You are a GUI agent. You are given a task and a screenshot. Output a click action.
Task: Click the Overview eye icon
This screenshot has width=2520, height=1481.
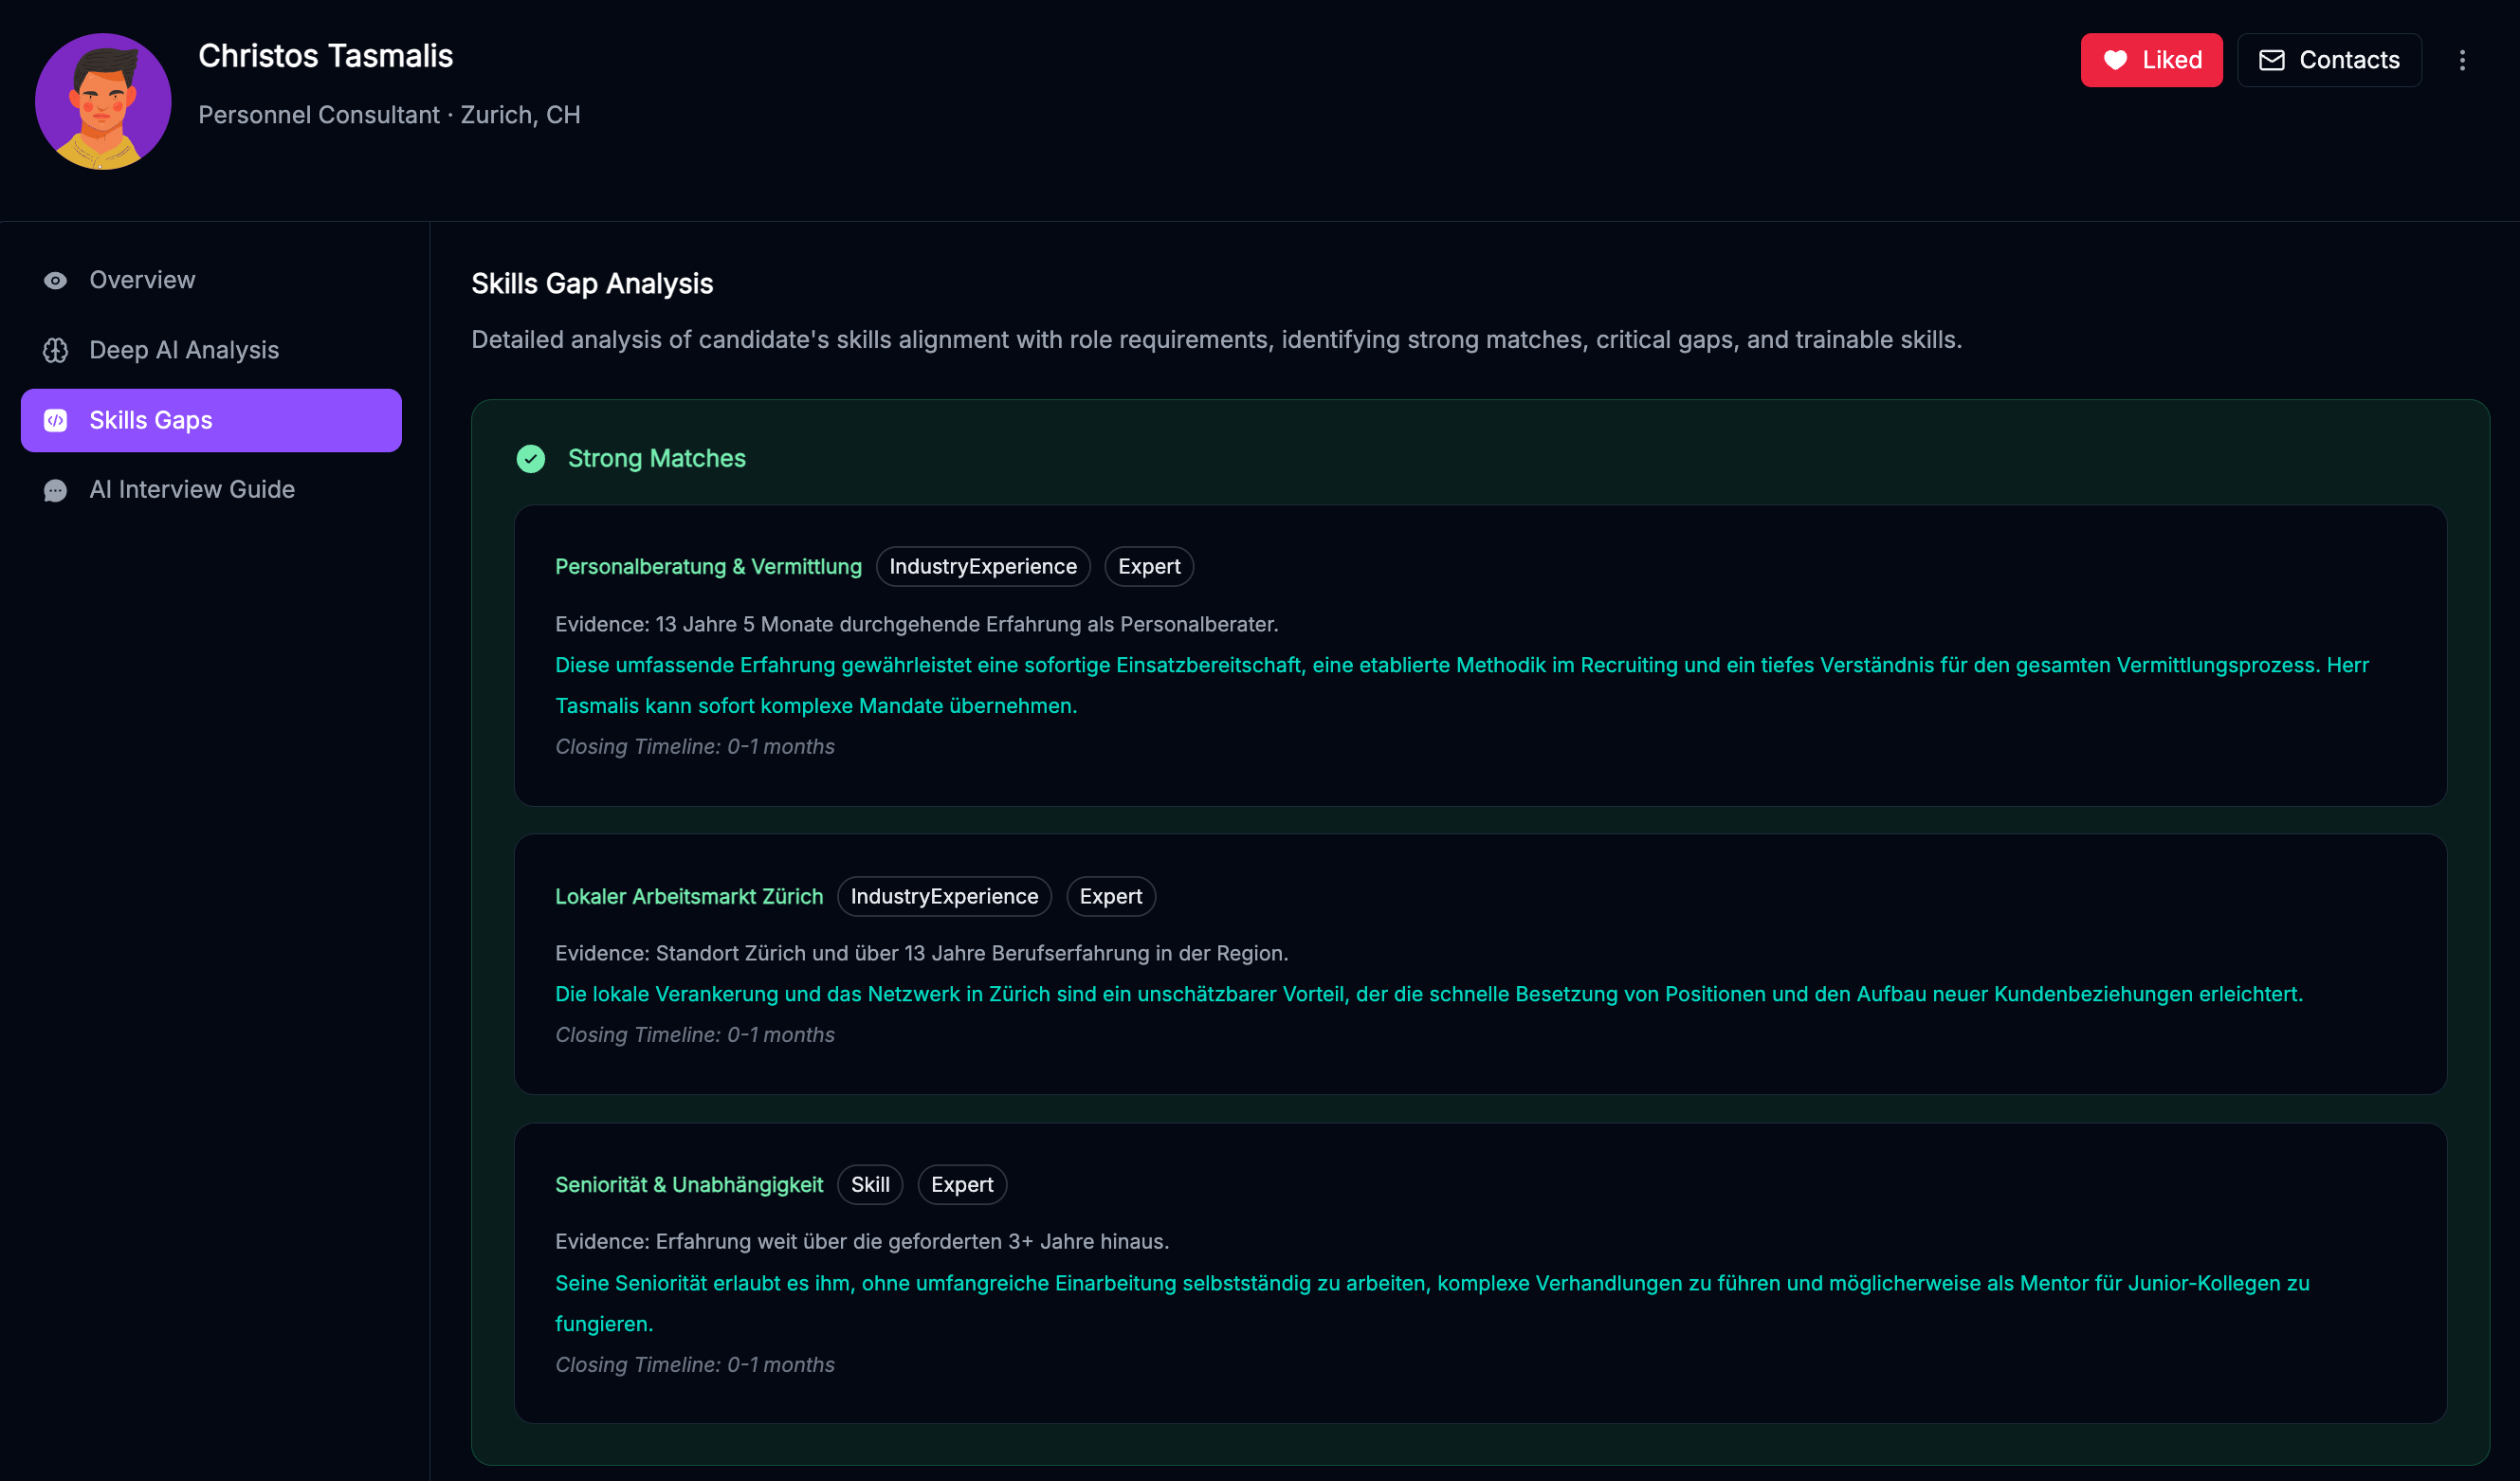[x=56, y=281]
